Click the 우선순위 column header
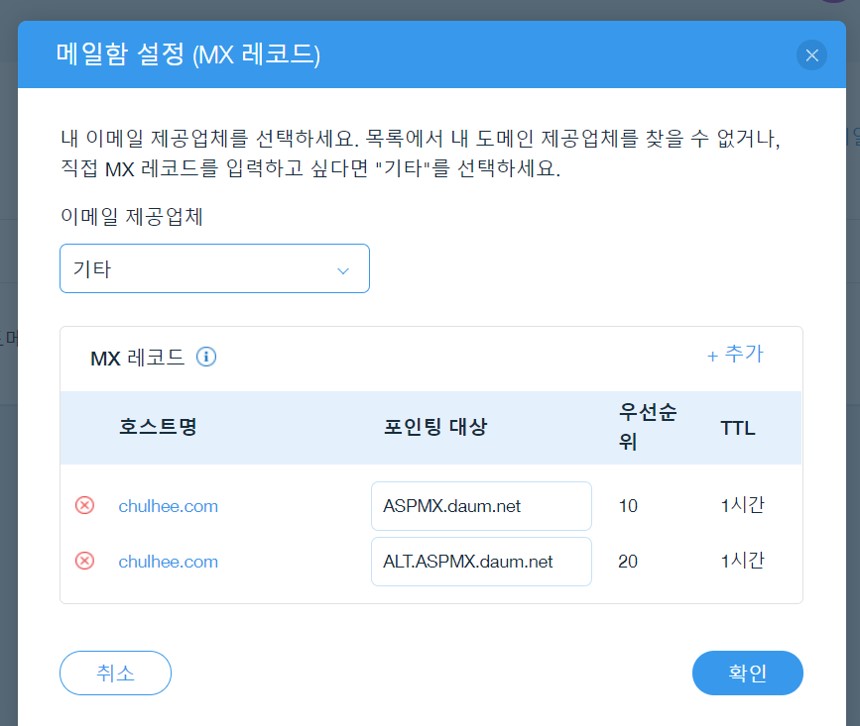860x726 pixels. [x=647, y=427]
